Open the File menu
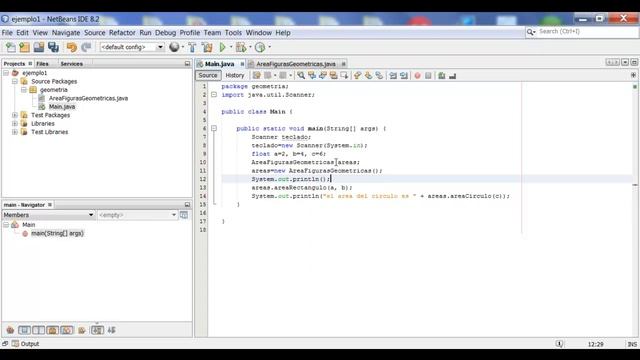Image resolution: width=640 pixels, height=360 pixels. (7, 33)
